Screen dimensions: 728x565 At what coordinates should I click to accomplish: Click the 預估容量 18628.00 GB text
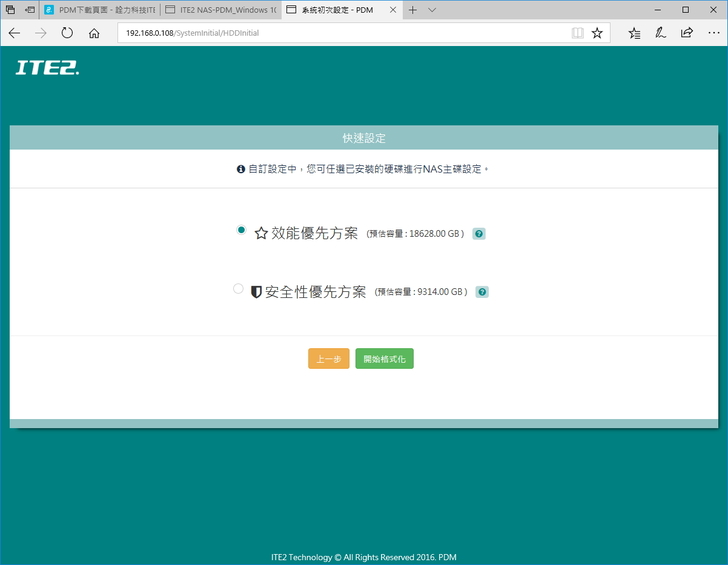(x=415, y=234)
